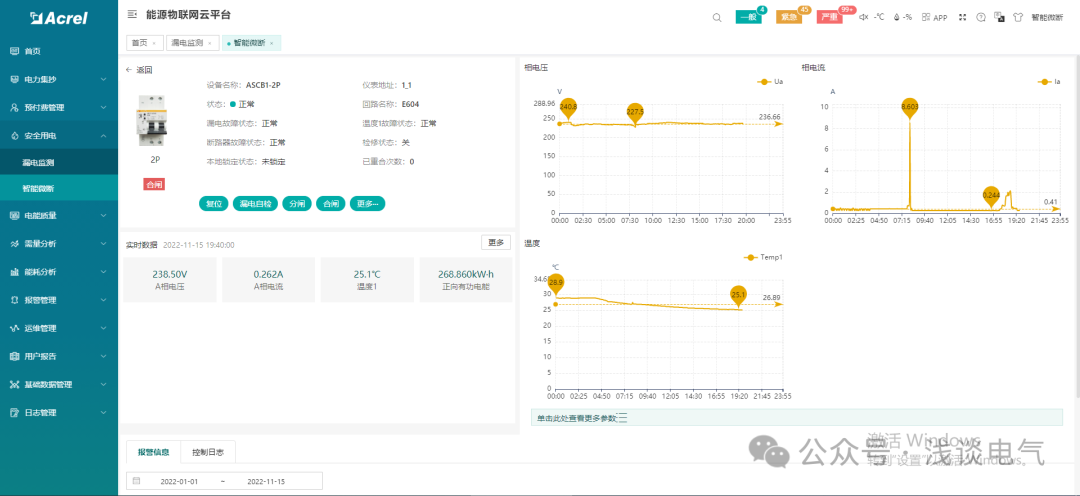Change theme with the shirt icon
Viewport: 1080px width, 496px height.
(x=1017, y=17)
